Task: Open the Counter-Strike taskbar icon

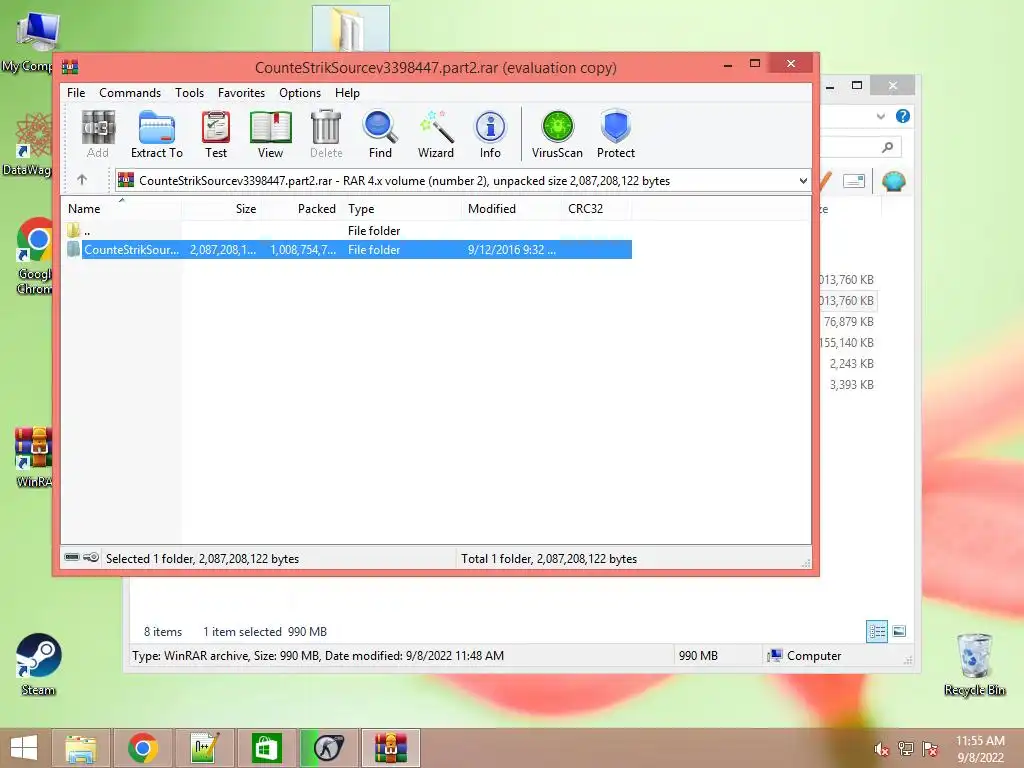Action: tap(328, 748)
